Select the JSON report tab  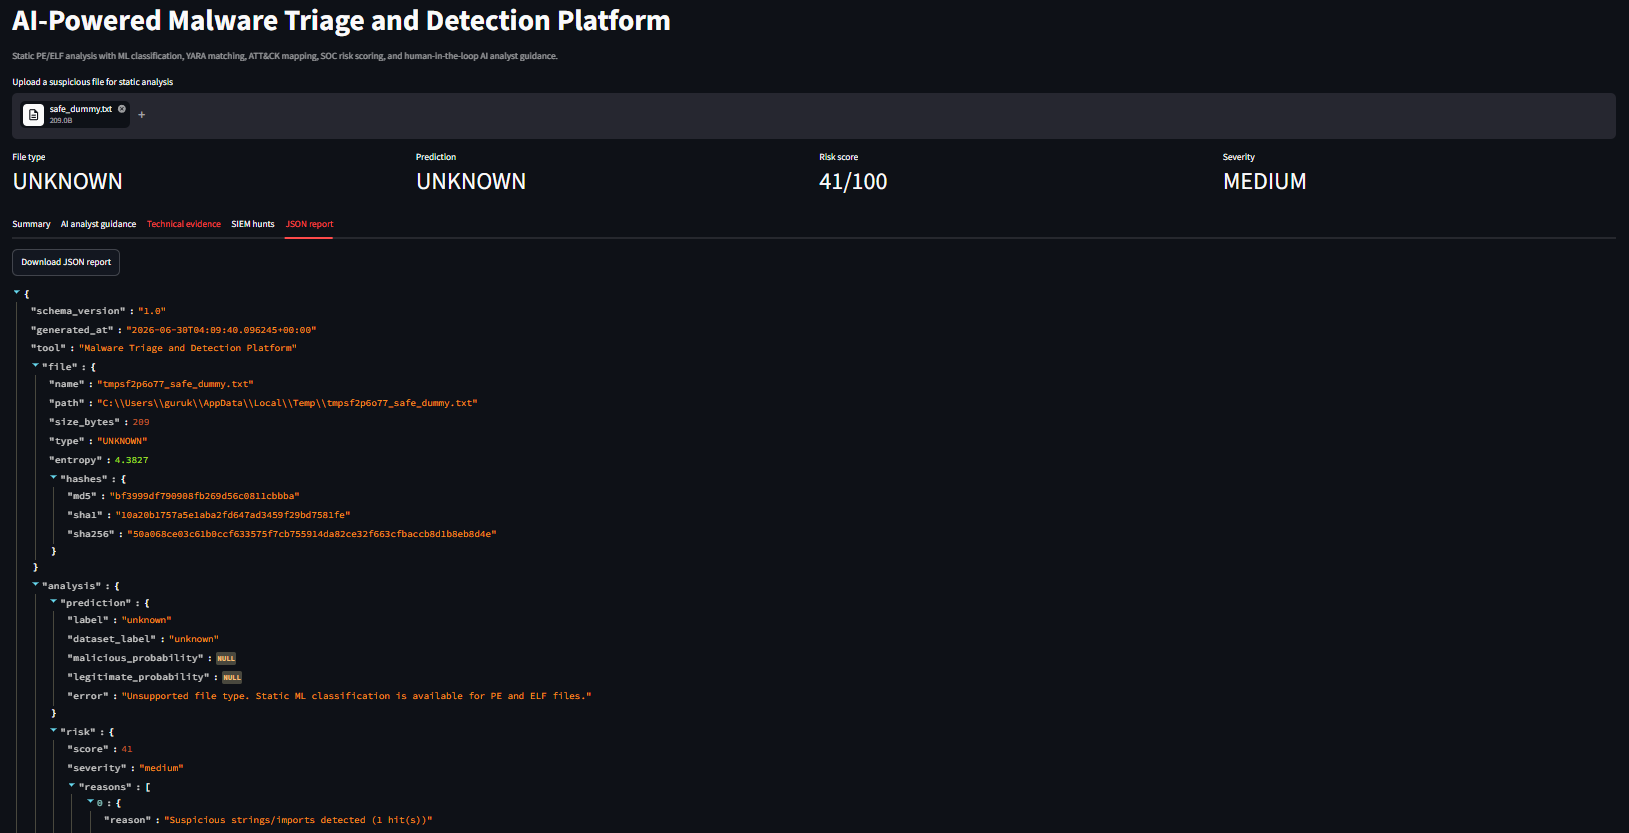click(x=309, y=224)
